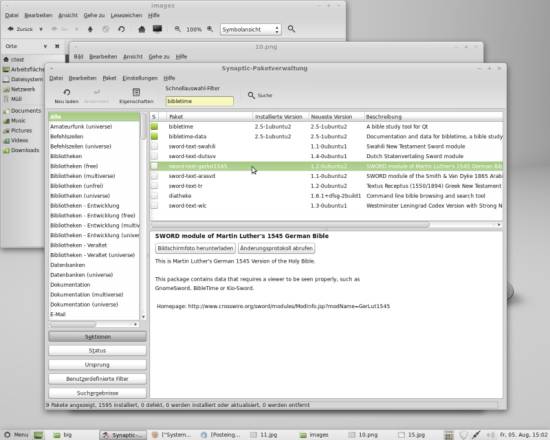The width and height of the screenshot is (550, 440).
Task: Click the Schnellauswahl-Filter field containing bibletime
Action: [199, 101]
